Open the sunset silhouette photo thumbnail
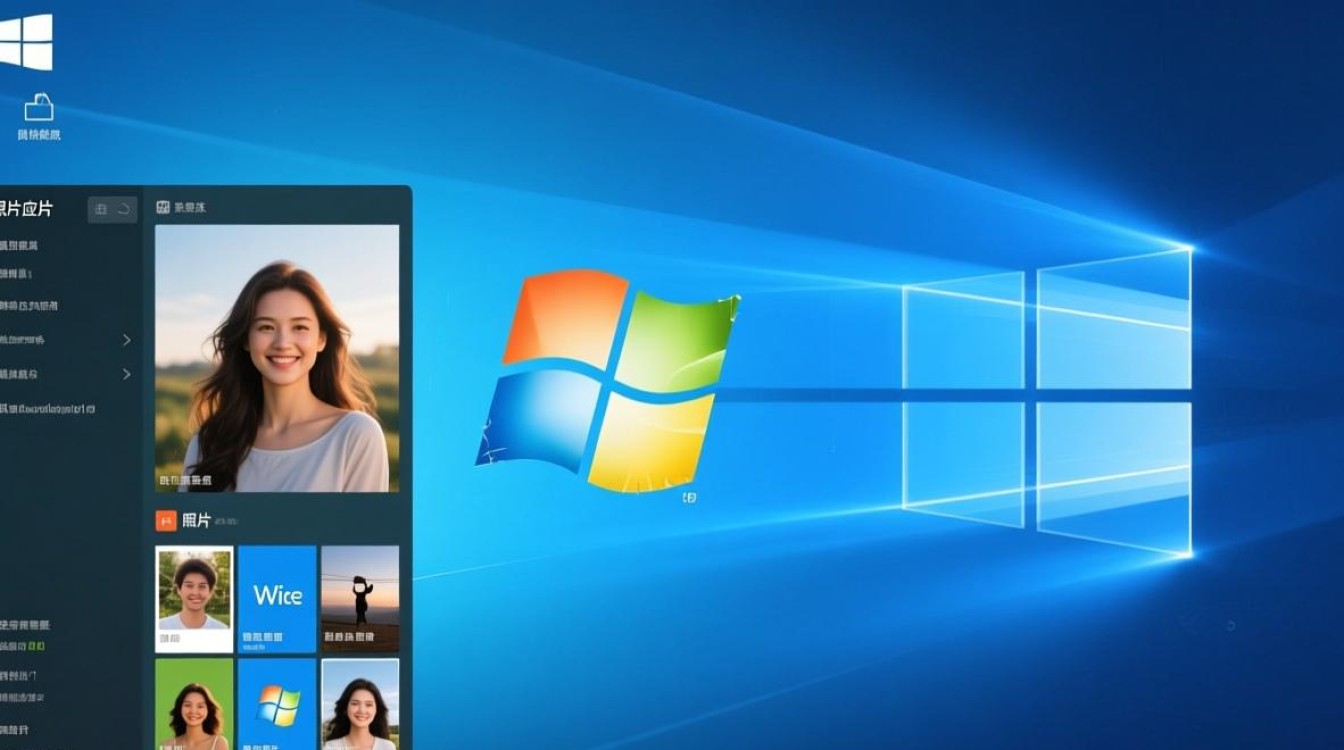Image resolution: width=1344 pixels, height=750 pixels. pyautogui.click(x=360, y=598)
